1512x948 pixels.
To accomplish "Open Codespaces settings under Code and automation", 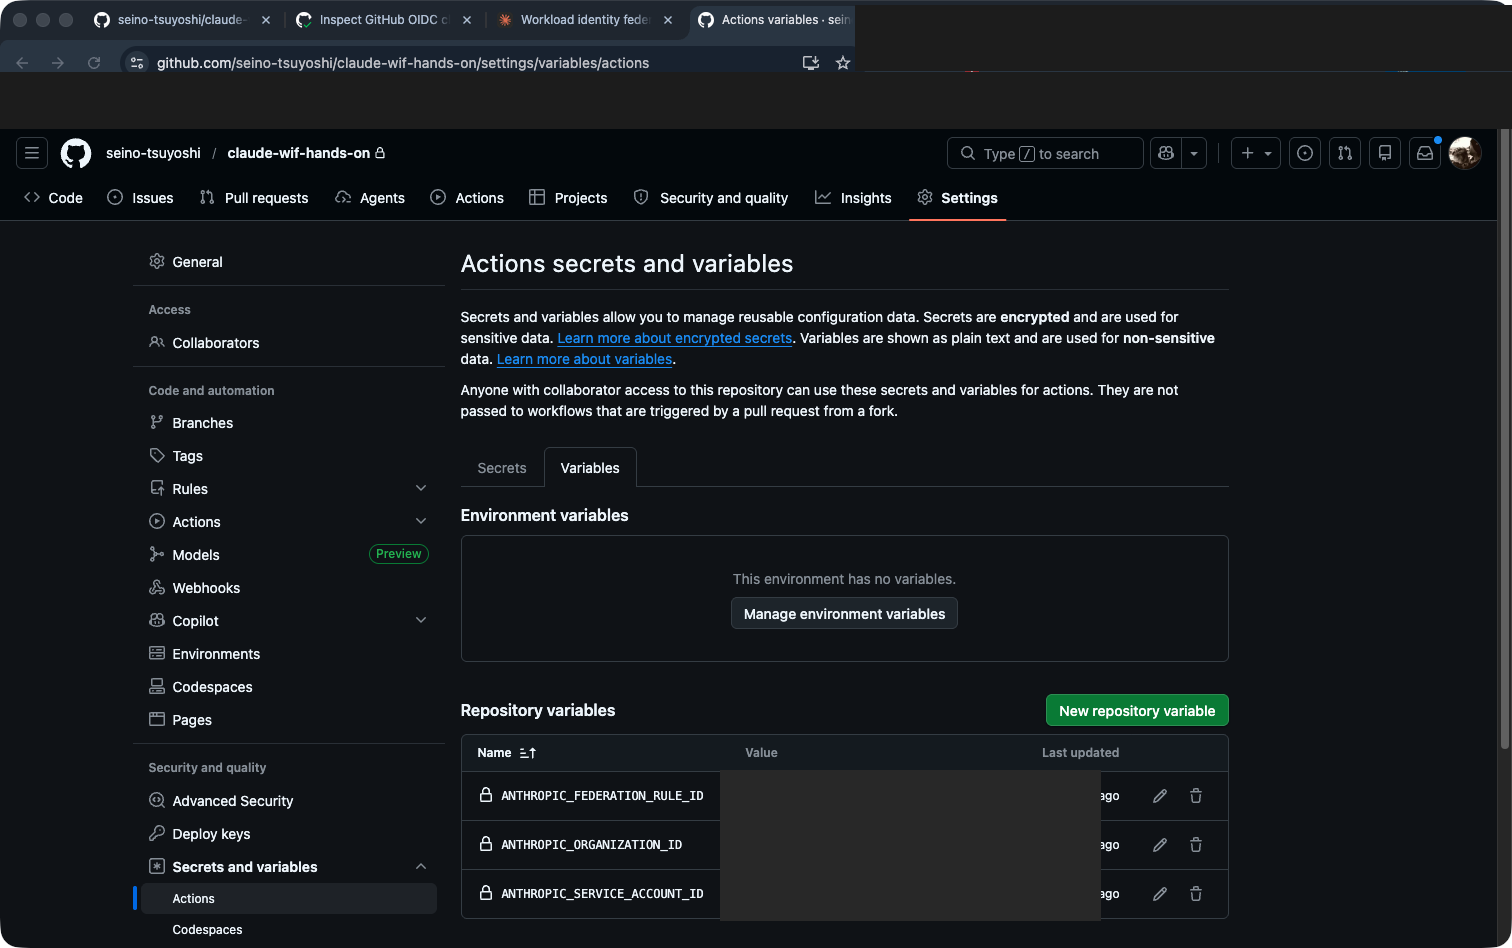I will [x=289, y=687].
